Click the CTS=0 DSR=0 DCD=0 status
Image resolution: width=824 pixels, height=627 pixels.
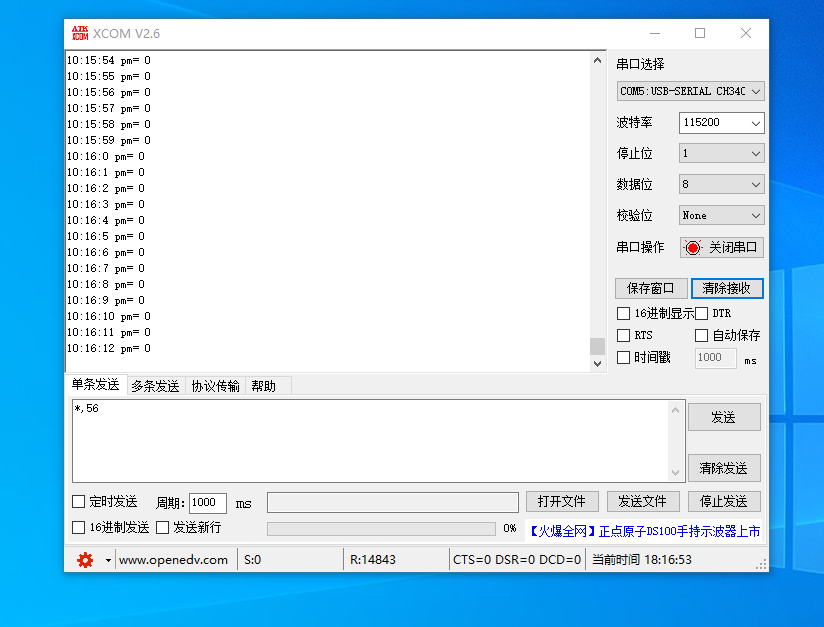click(x=517, y=560)
